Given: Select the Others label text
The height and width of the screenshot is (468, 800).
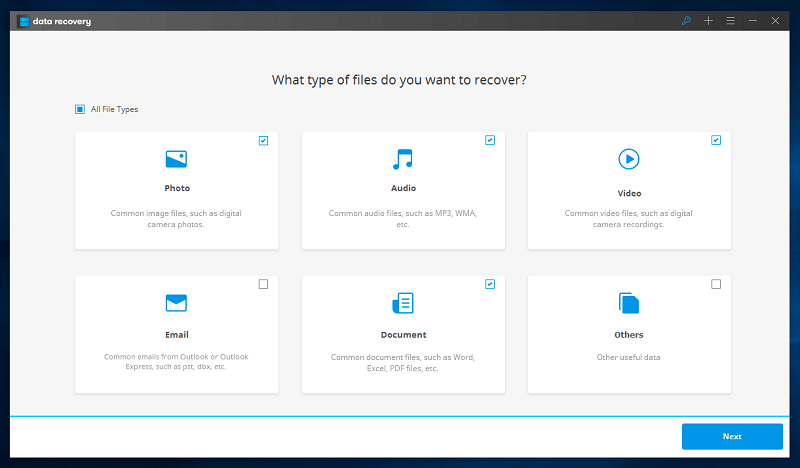Looking at the screenshot, I should (x=629, y=335).
